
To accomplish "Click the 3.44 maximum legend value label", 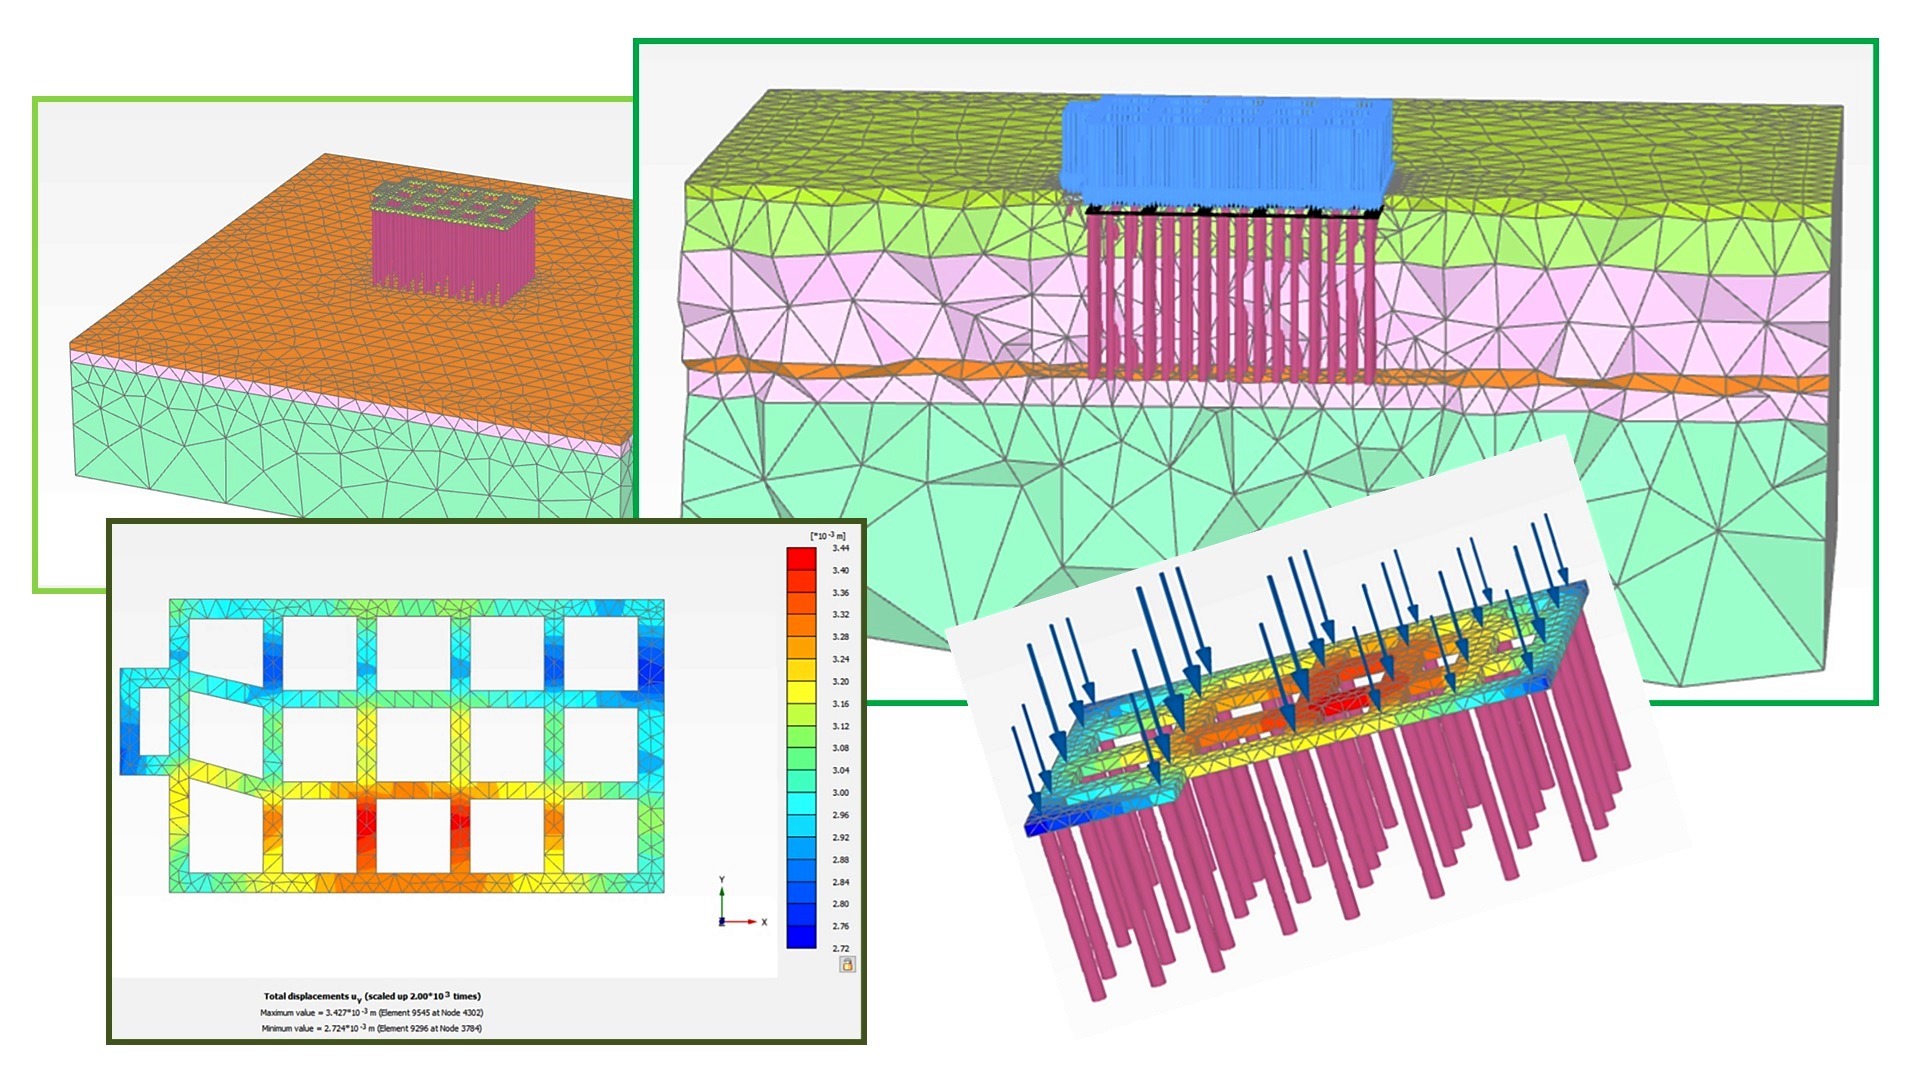I will [840, 548].
